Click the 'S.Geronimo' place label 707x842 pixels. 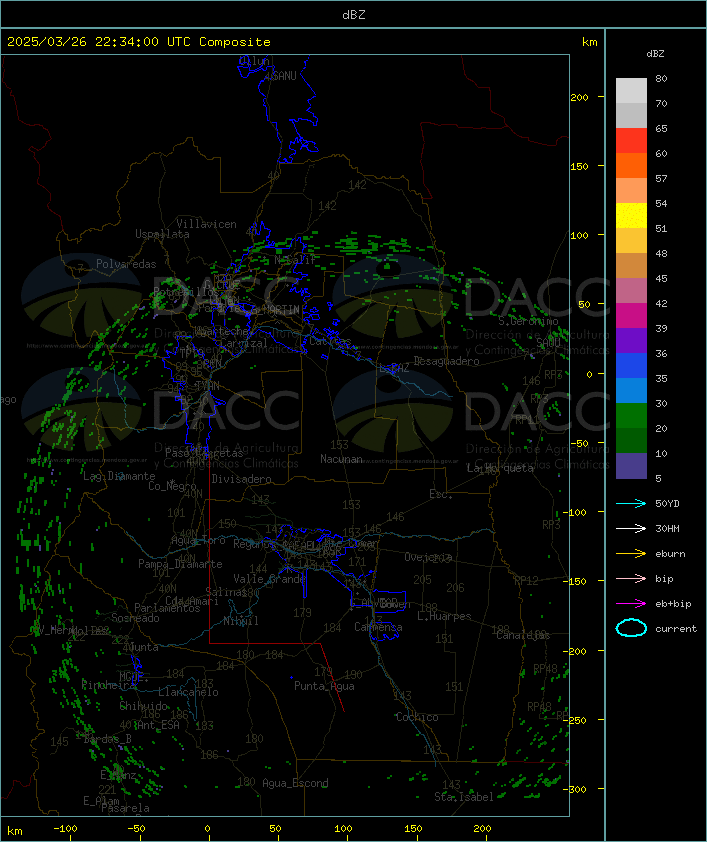(x=528, y=321)
